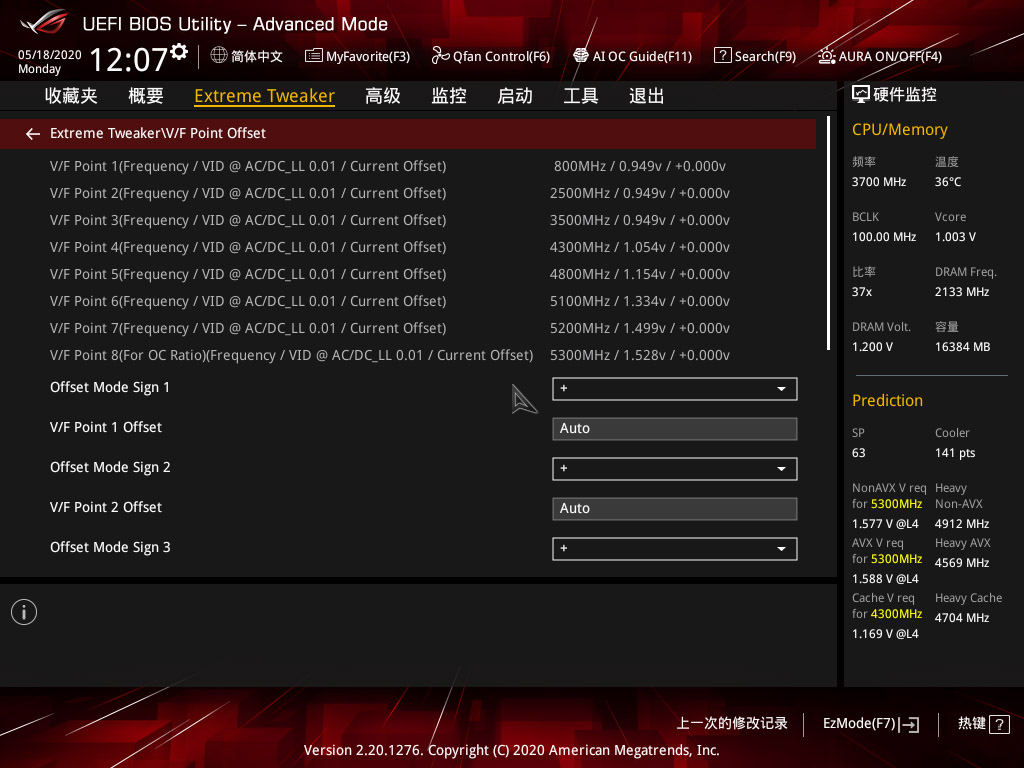Click the information icon in help panel
The image size is (1024, 768).
point(24,612)
